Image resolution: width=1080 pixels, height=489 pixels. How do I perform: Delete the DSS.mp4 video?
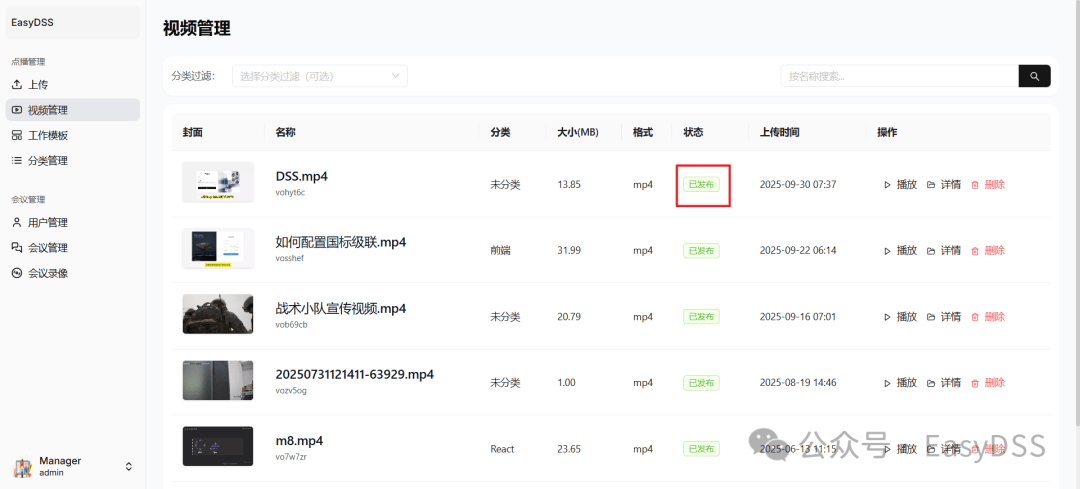988,184
